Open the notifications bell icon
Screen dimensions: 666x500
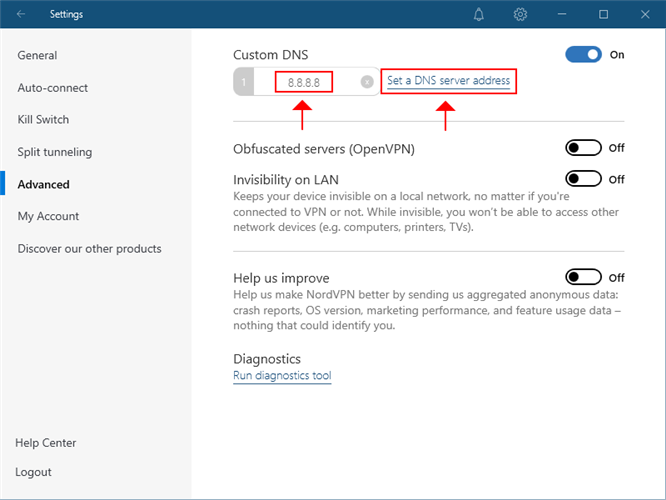coord(479,15)
